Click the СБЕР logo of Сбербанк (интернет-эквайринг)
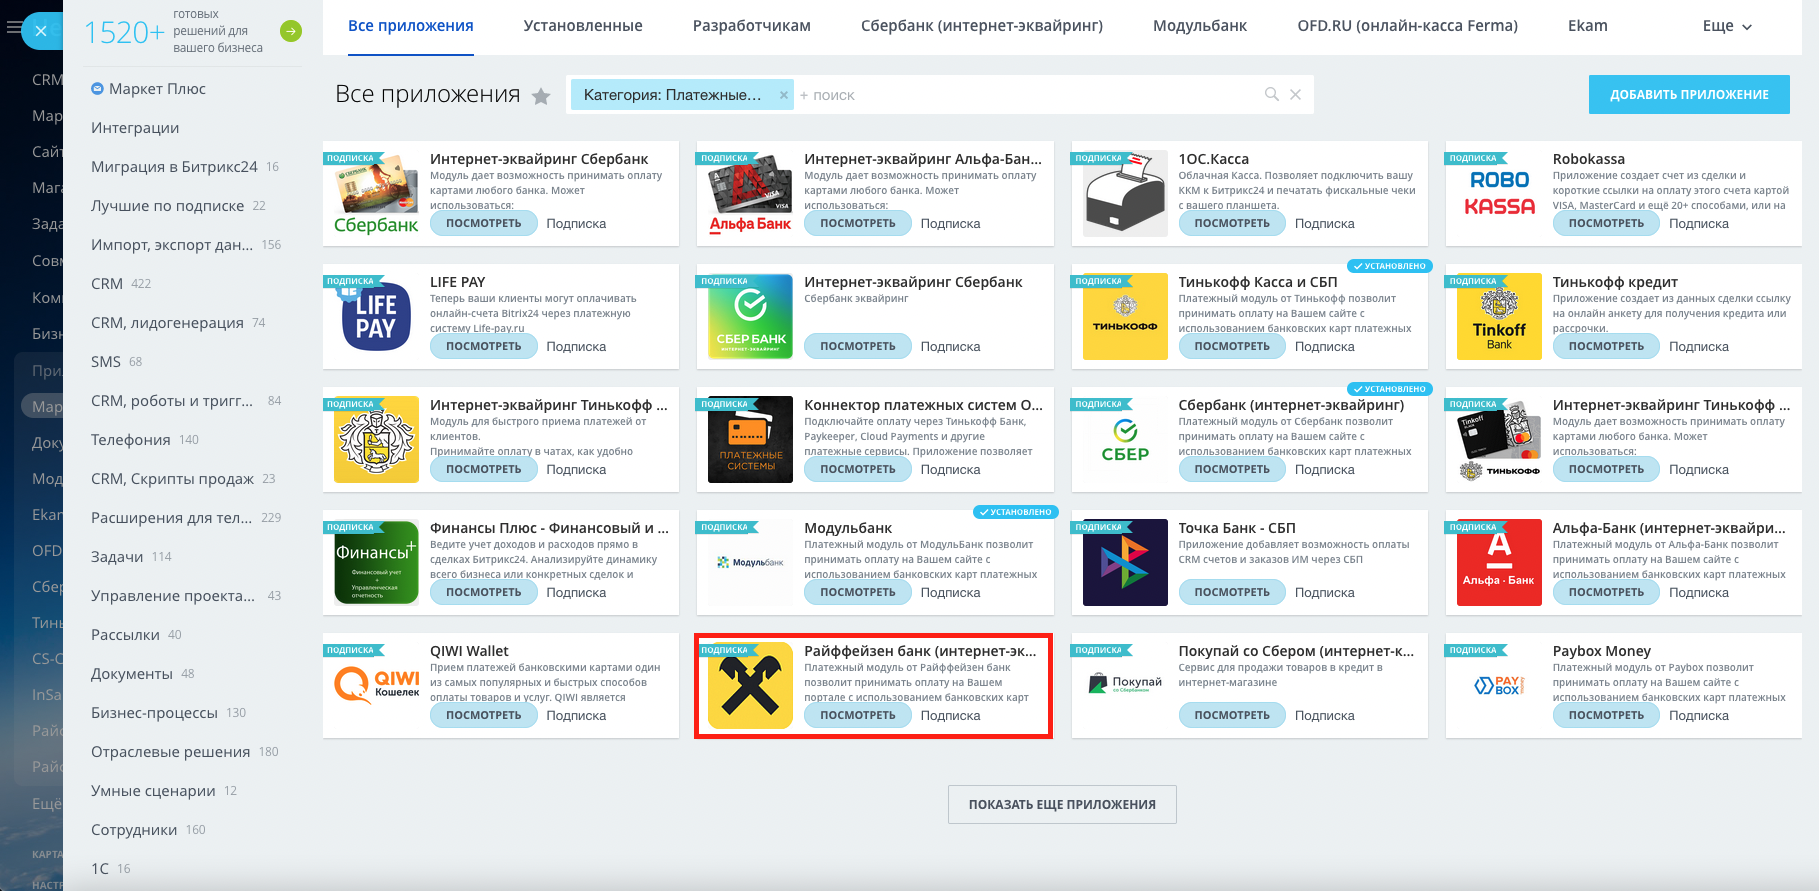 coord(1125,439)
